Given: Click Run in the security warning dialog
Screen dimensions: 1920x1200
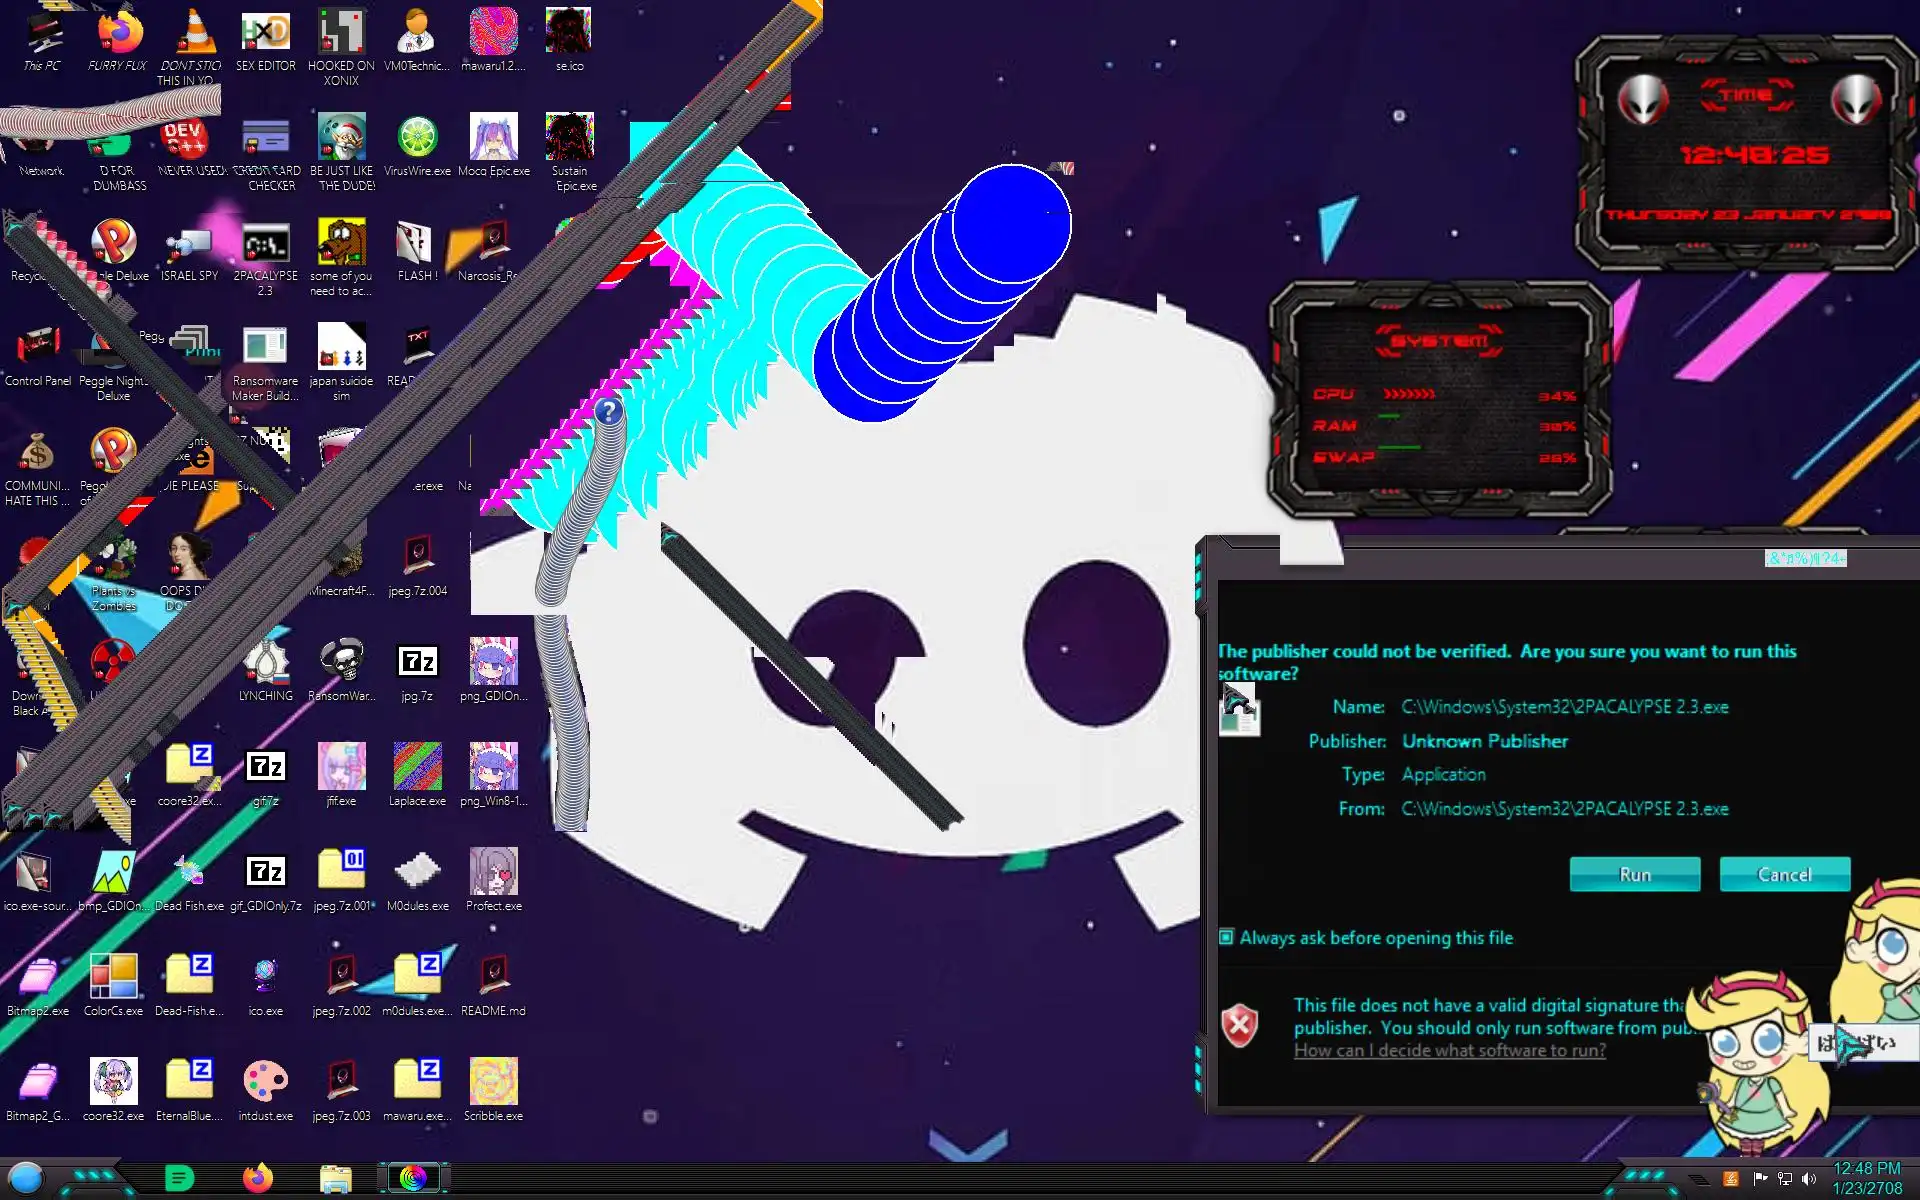Looking at the screenshot, I should click(1634, 874).
